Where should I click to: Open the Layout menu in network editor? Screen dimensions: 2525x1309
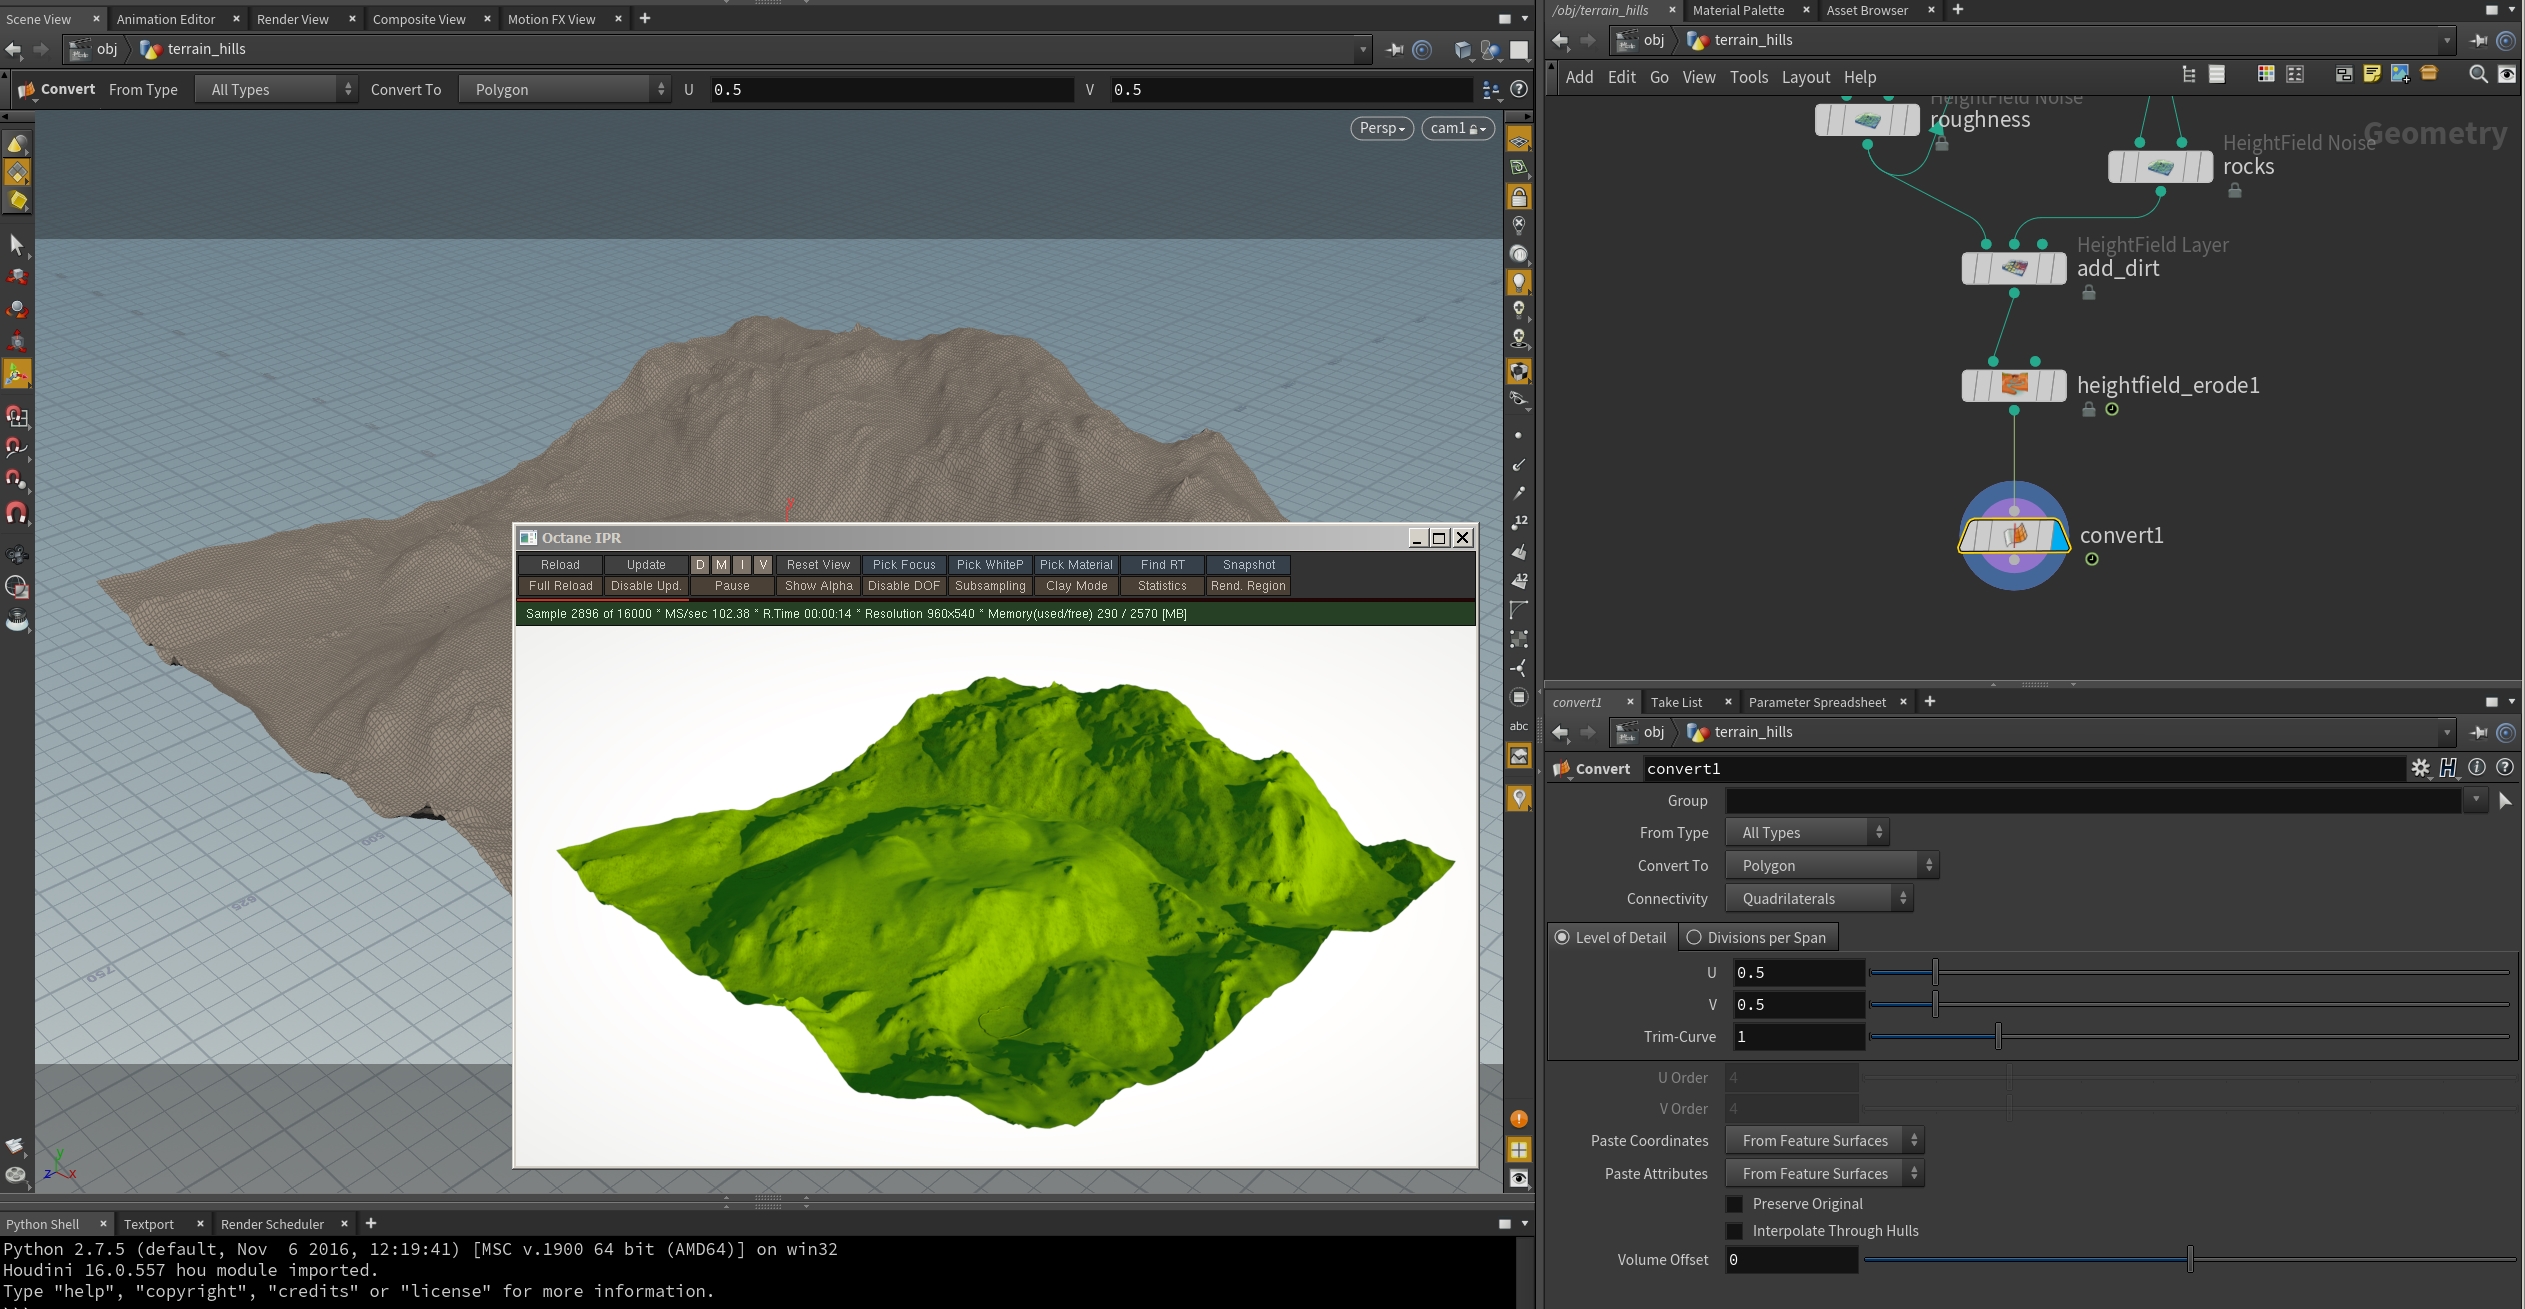point(1805,77)
